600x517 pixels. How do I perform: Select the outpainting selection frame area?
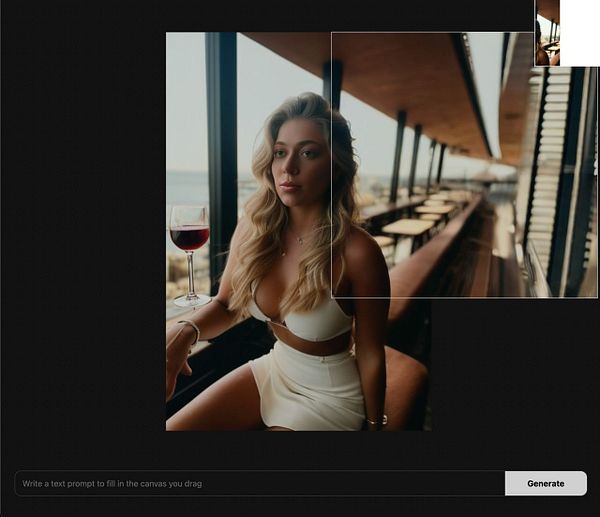[x=464, y=165]
